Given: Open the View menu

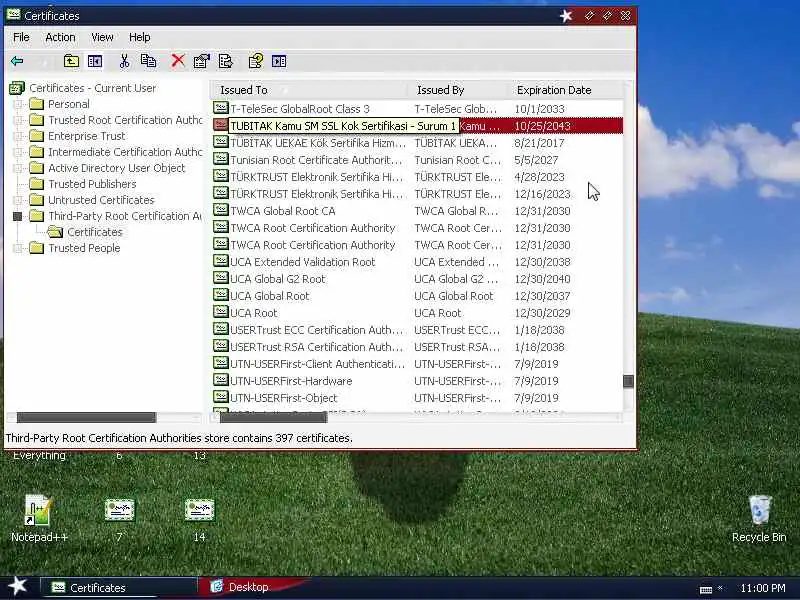Looking at the screenshot, I should point(102,37).
